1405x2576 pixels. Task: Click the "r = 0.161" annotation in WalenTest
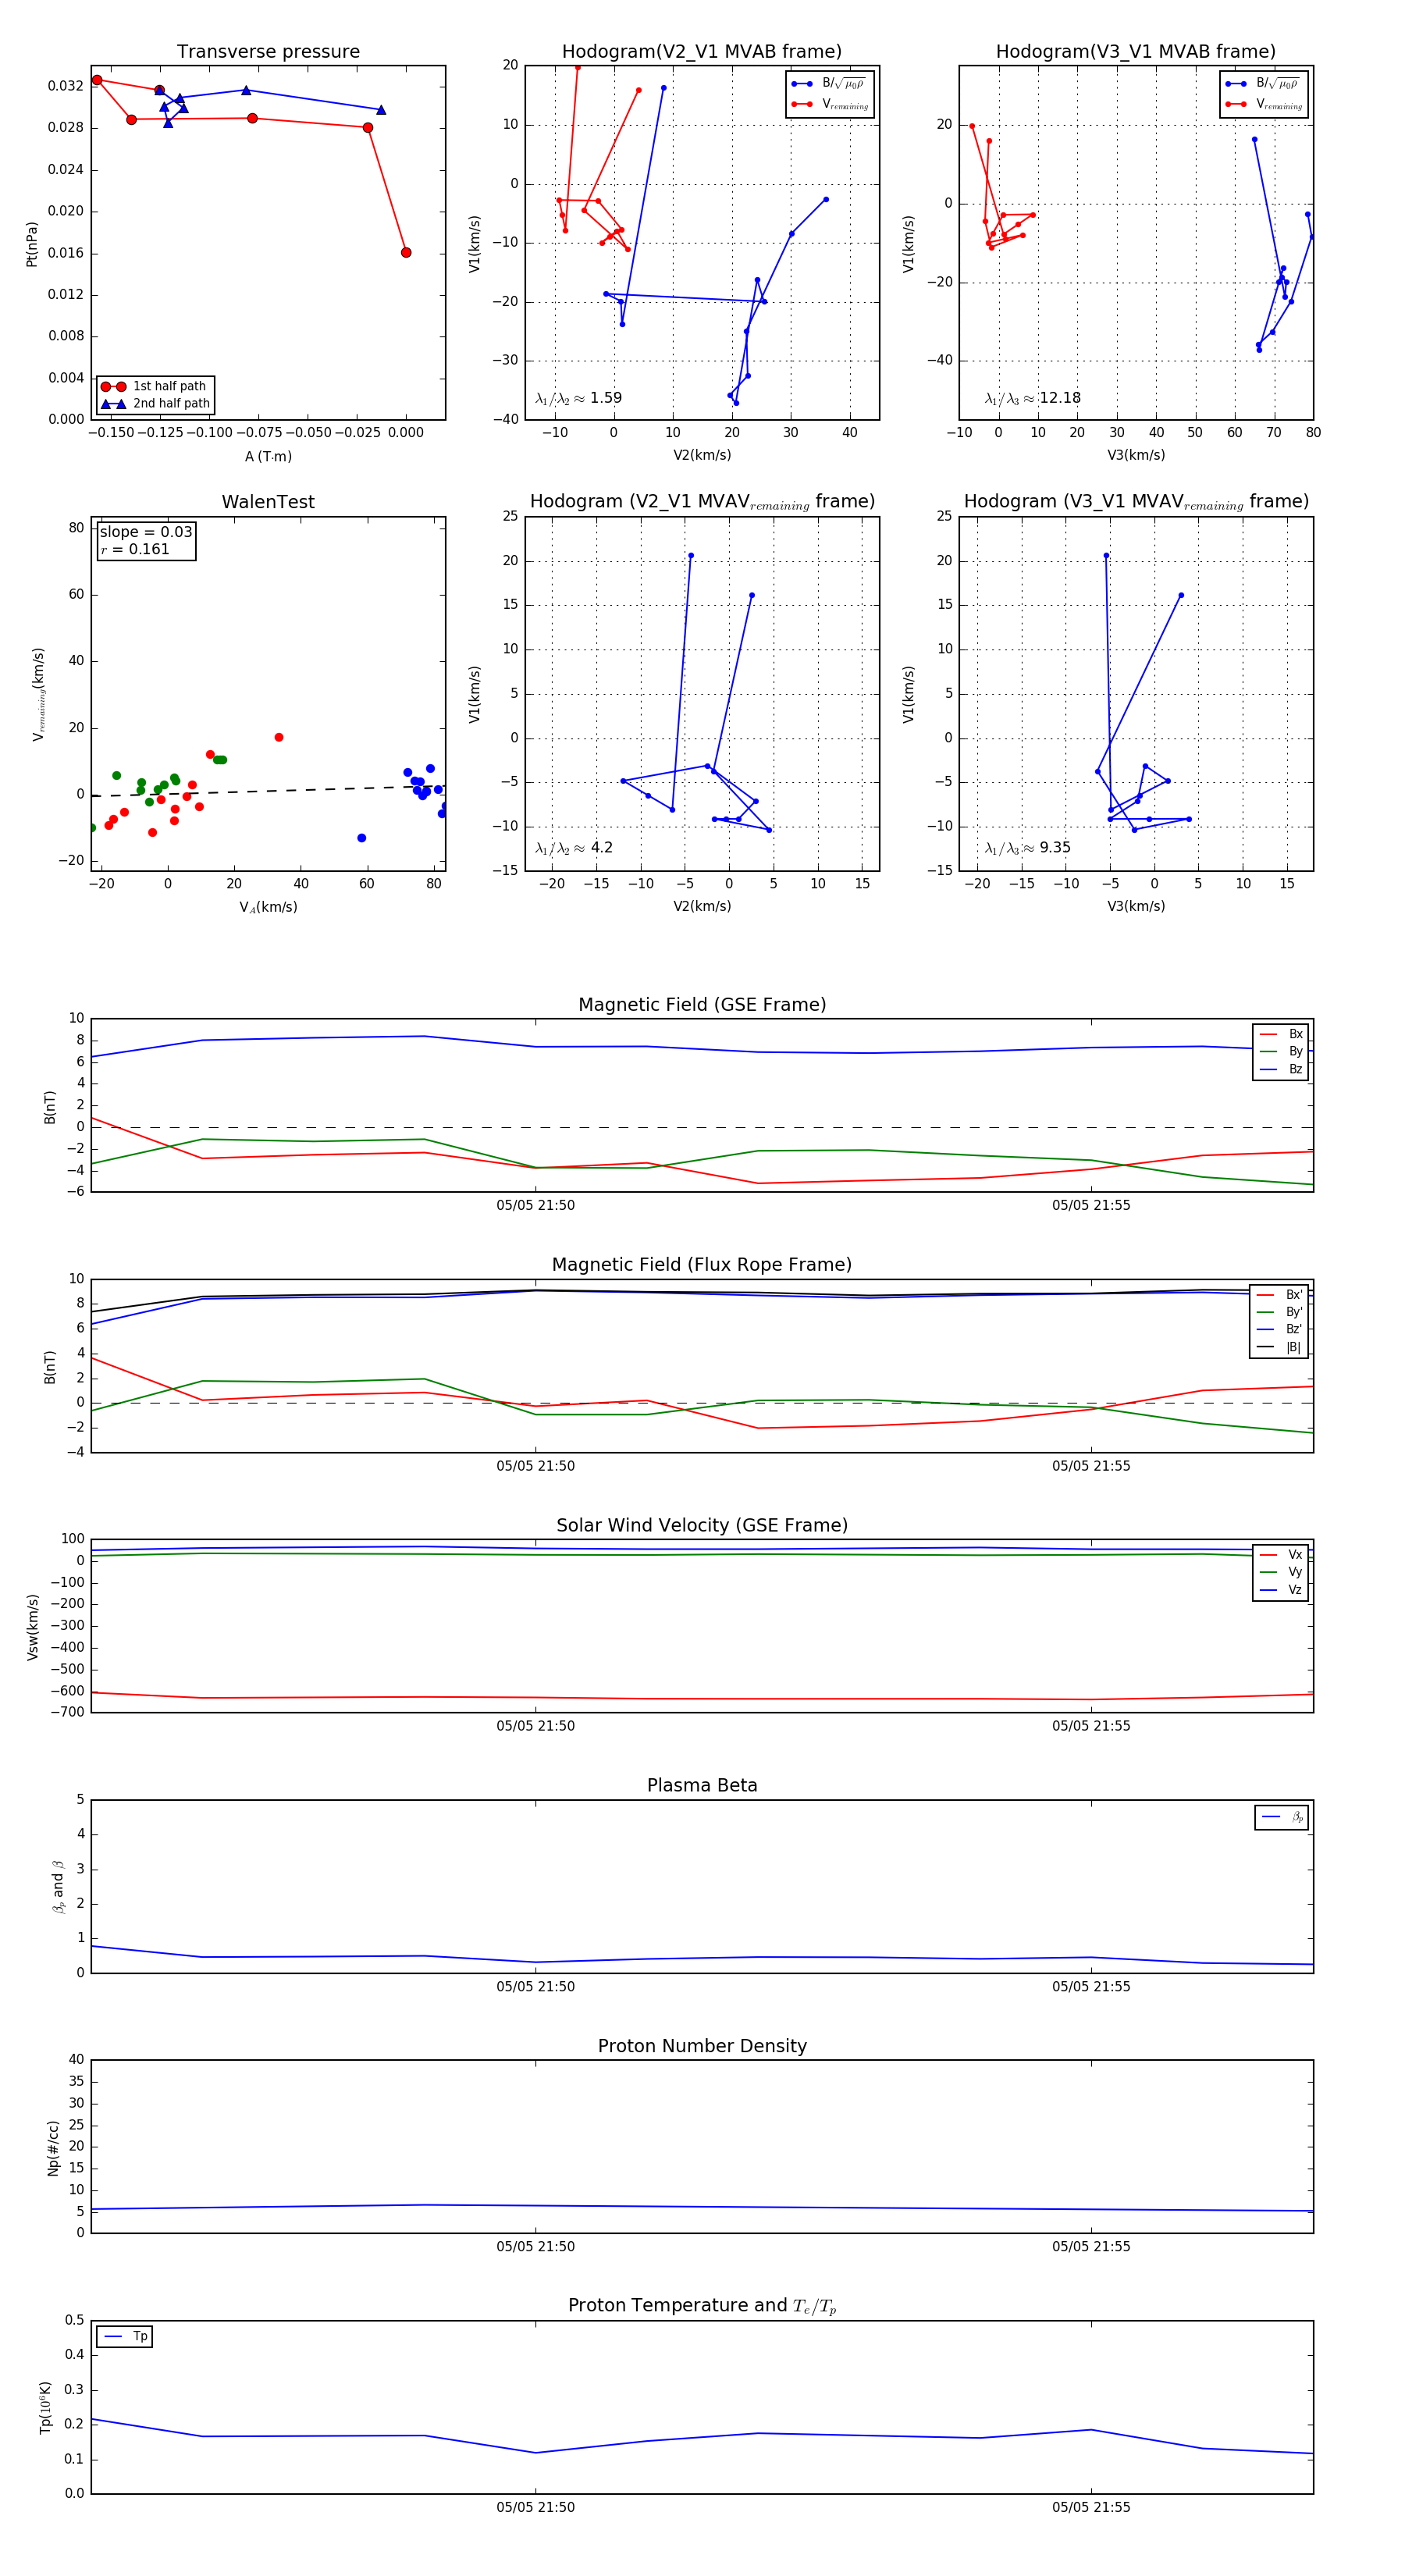pos(135,549)
